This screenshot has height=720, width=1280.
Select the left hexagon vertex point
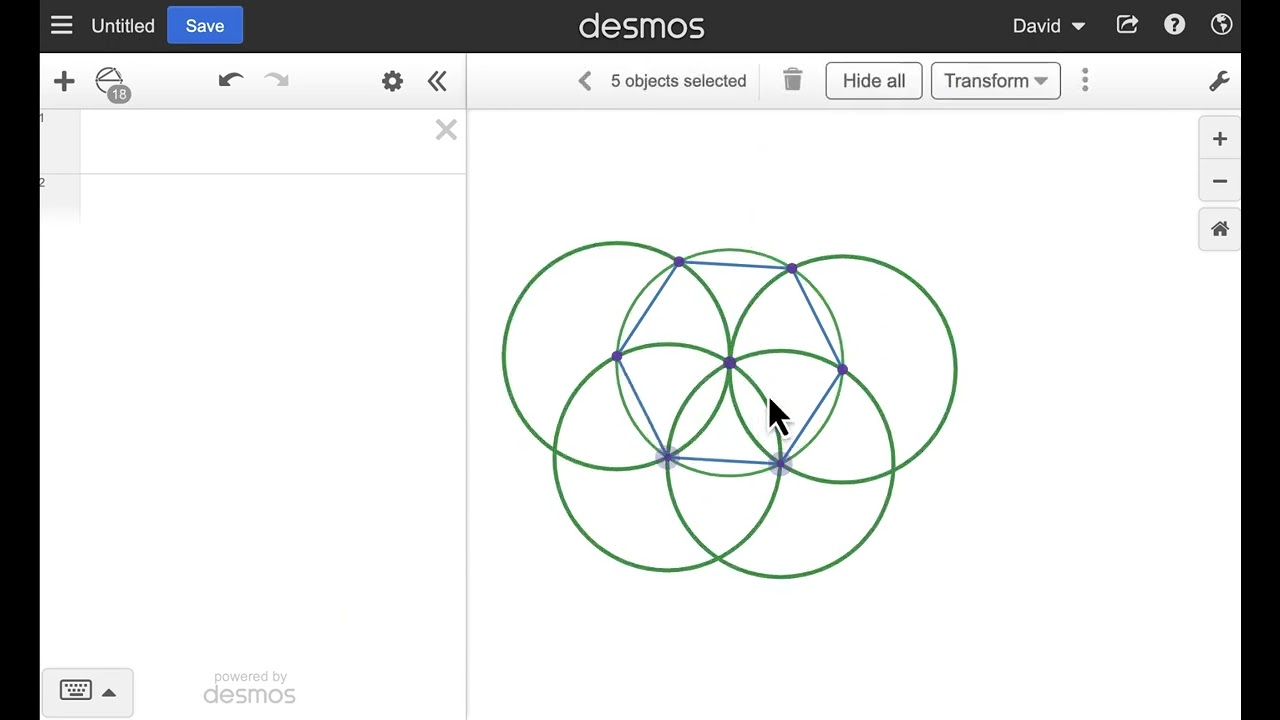click(617, 356)
